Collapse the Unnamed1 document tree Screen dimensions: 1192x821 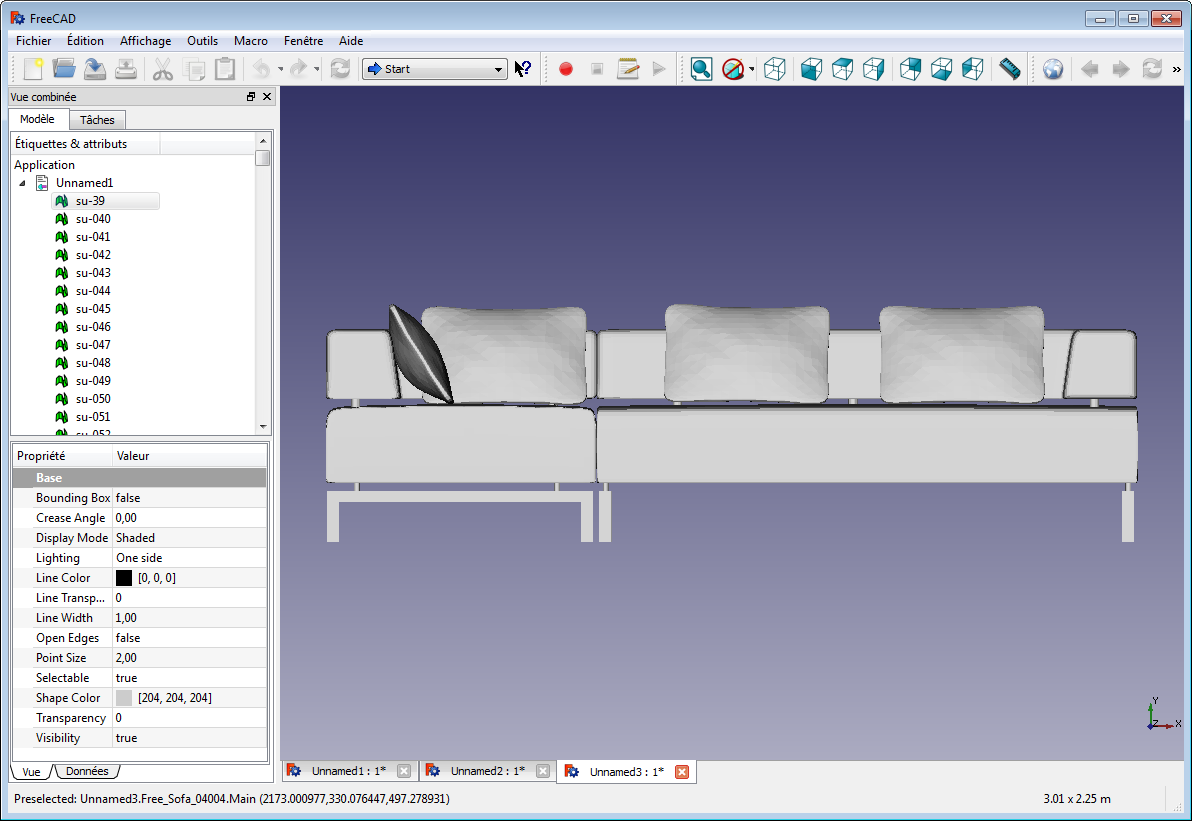(23, 182)
